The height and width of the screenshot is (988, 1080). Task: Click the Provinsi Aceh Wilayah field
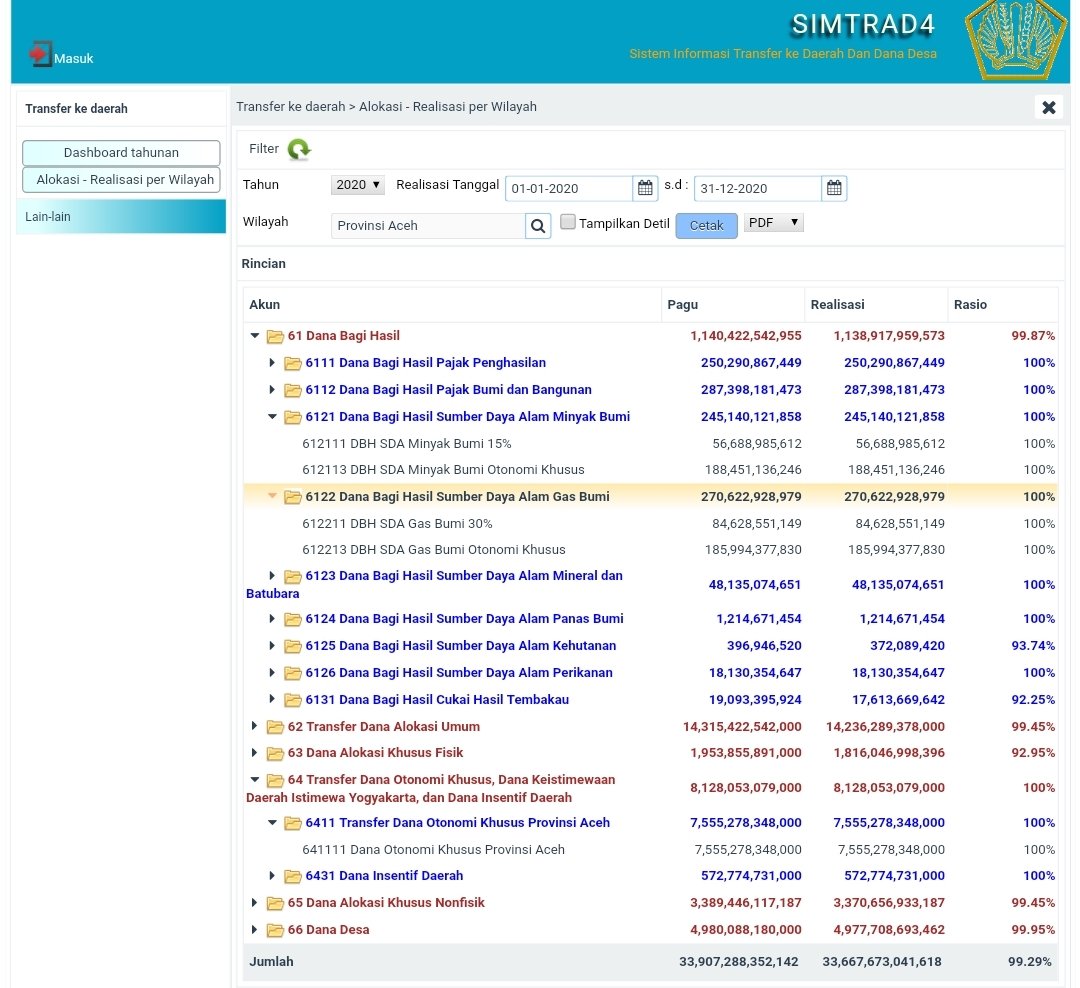coord(428,226)
